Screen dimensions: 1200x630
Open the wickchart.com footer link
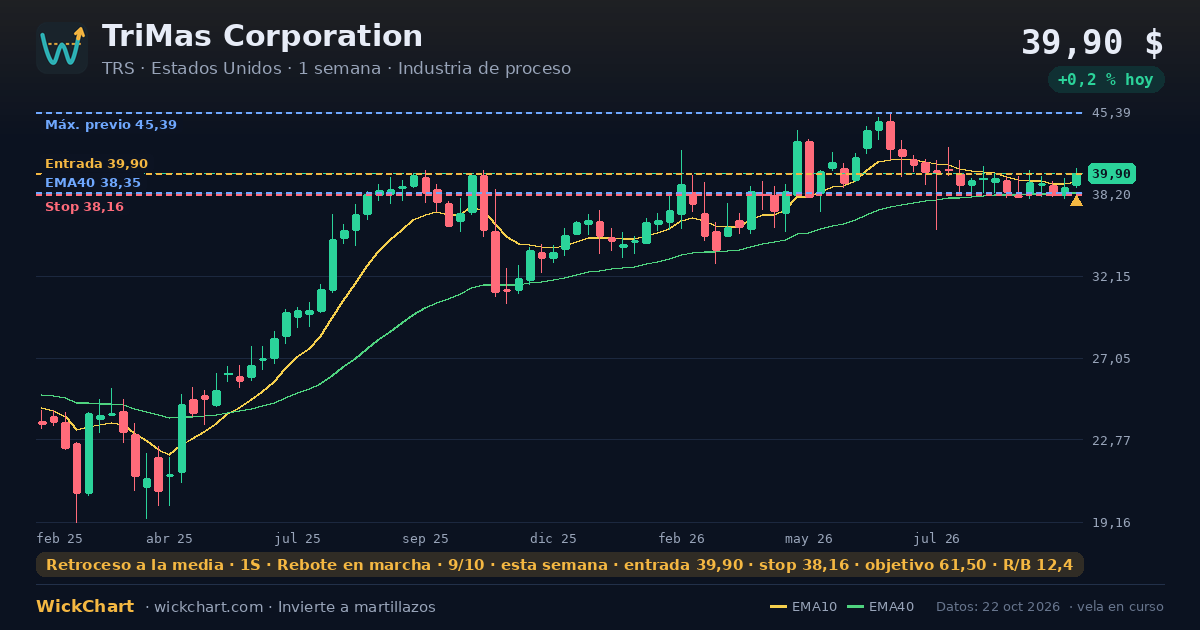pyautogui.click(x=208, y=607)
